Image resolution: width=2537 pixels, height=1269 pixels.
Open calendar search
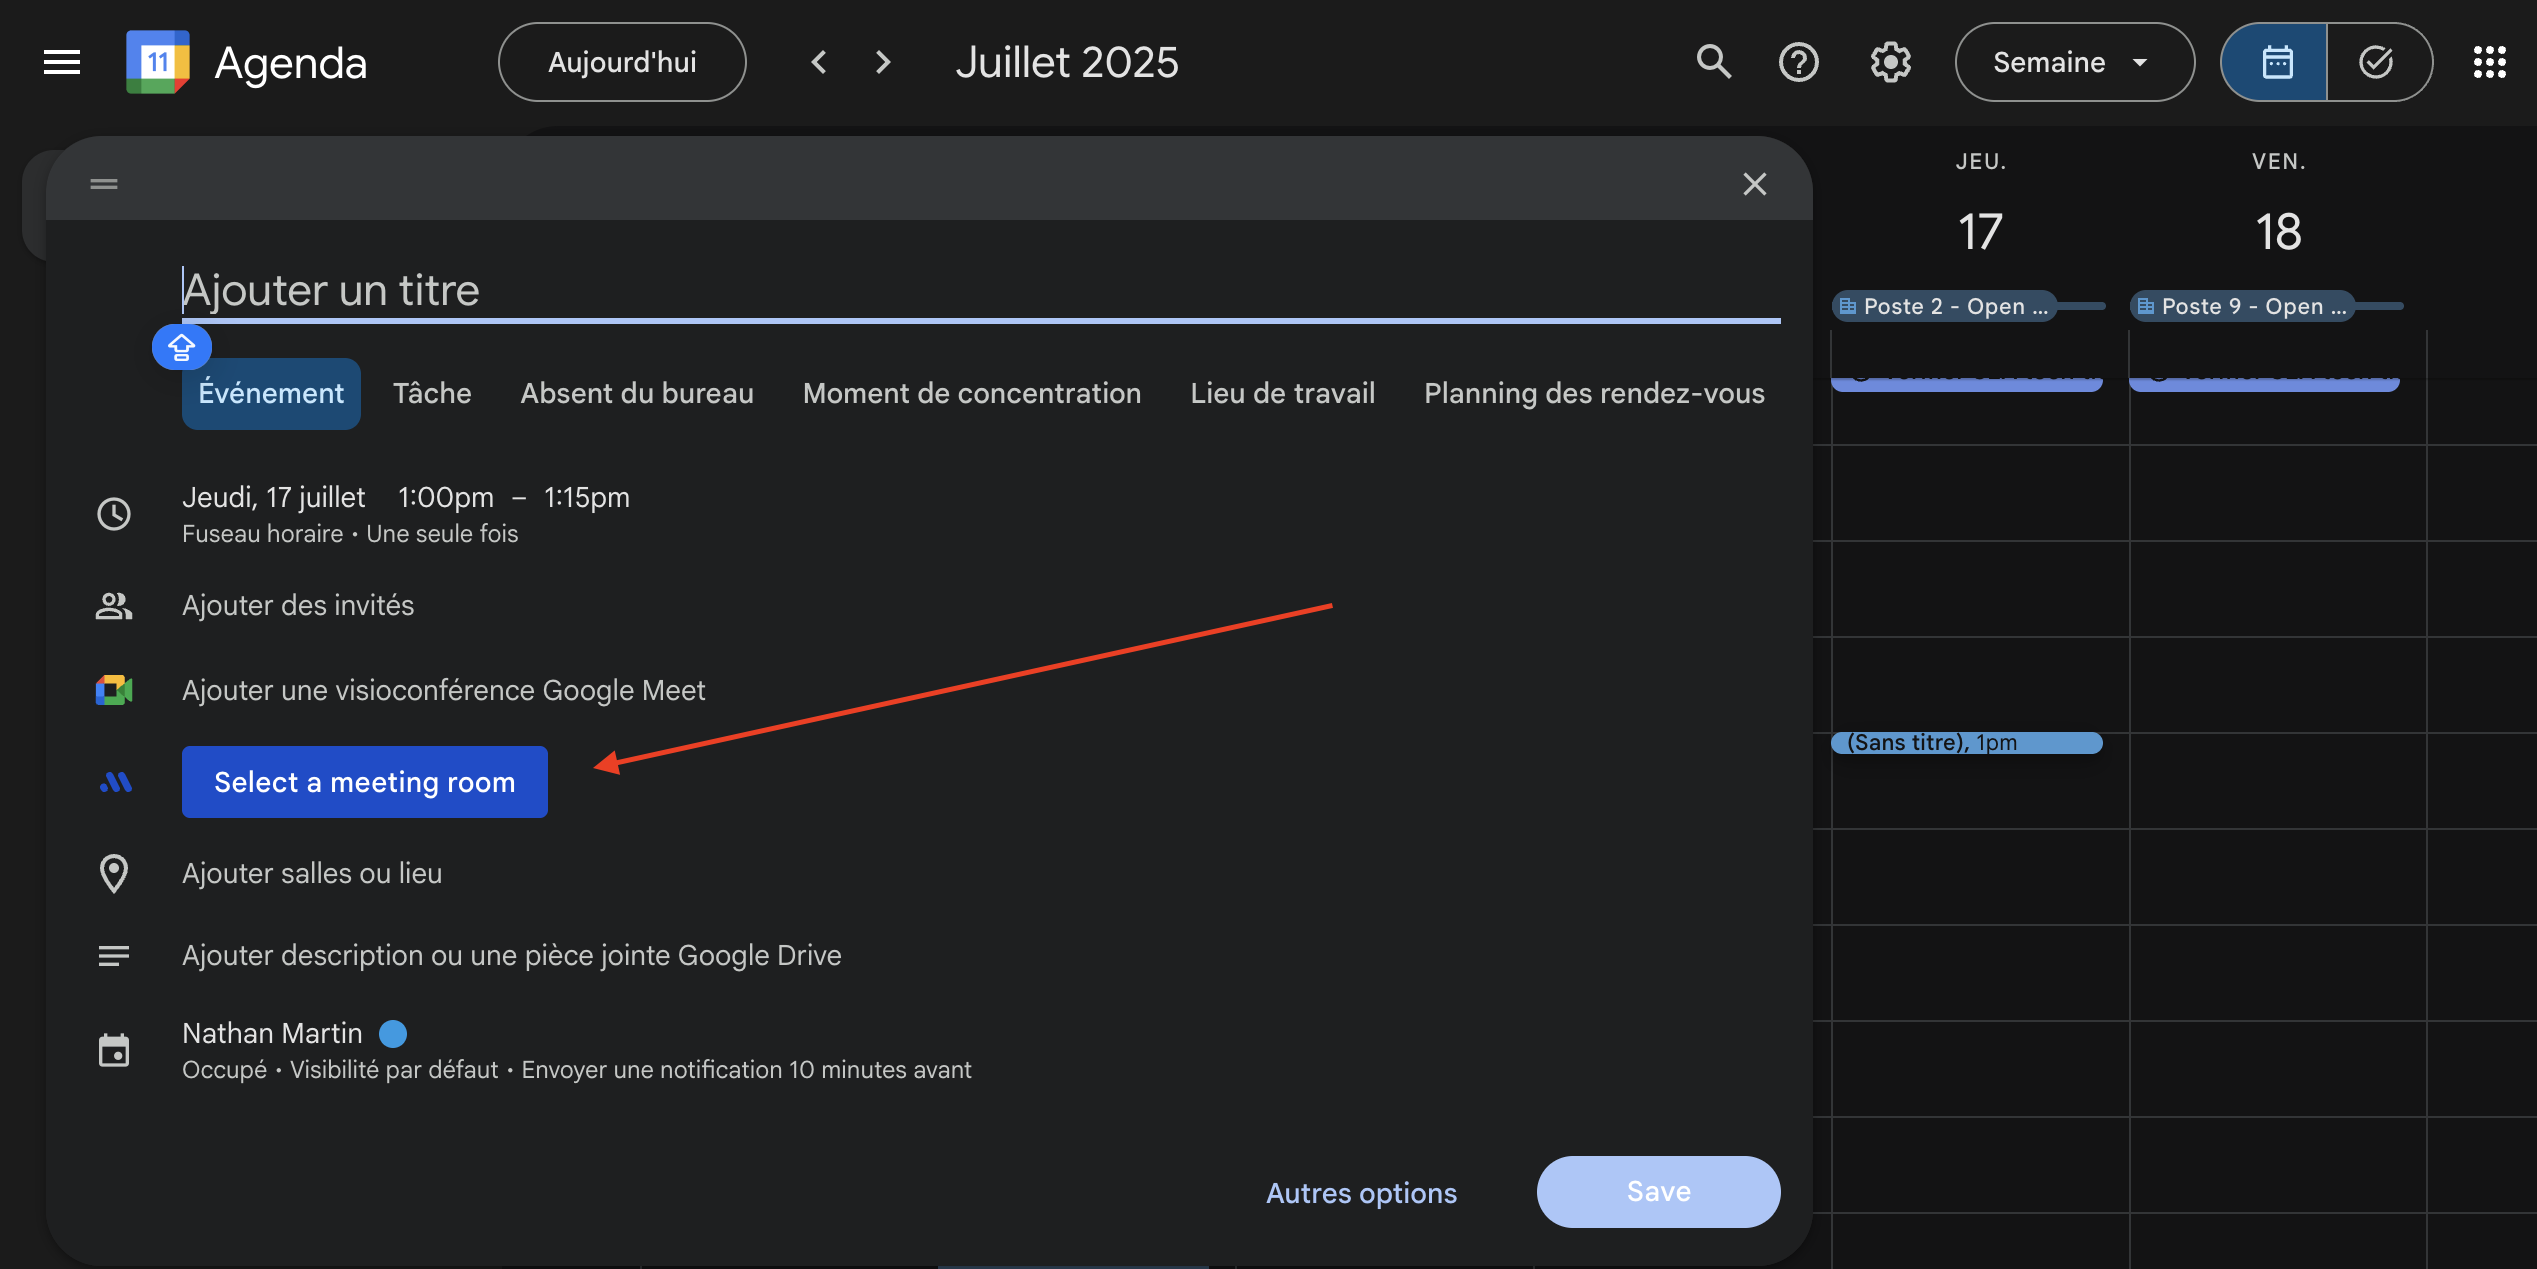click(x=1714, y=62)
